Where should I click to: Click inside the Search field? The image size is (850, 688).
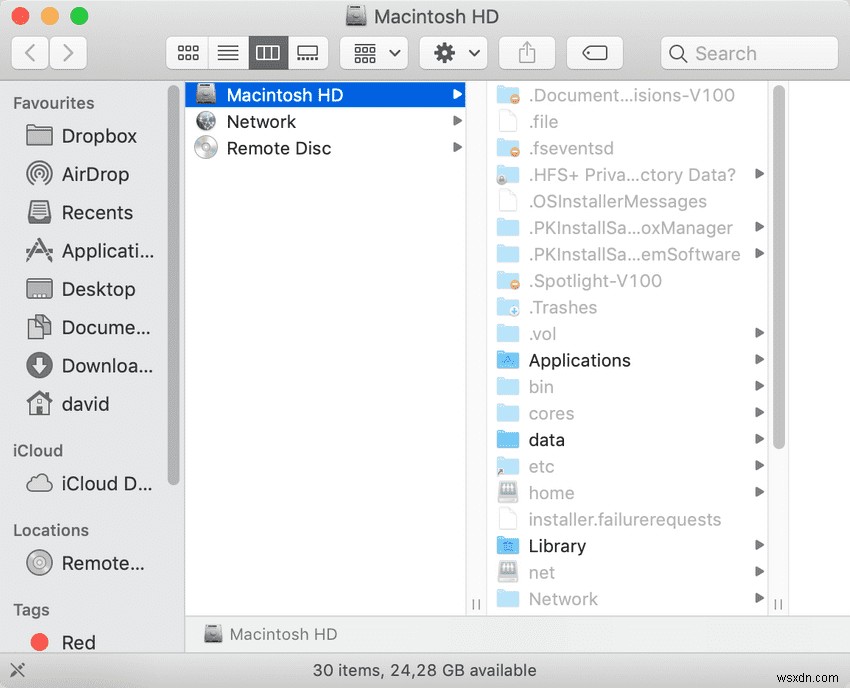[748, 52]
